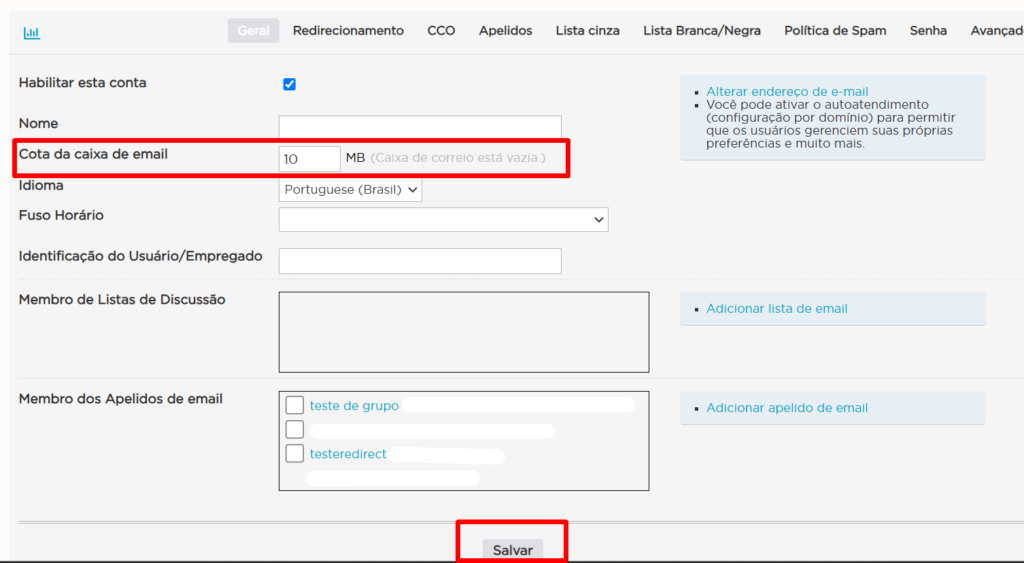Focus the Nome text field
This screenshot has width=1024, height=563.
pyautogui.click(x=420, y=127)
